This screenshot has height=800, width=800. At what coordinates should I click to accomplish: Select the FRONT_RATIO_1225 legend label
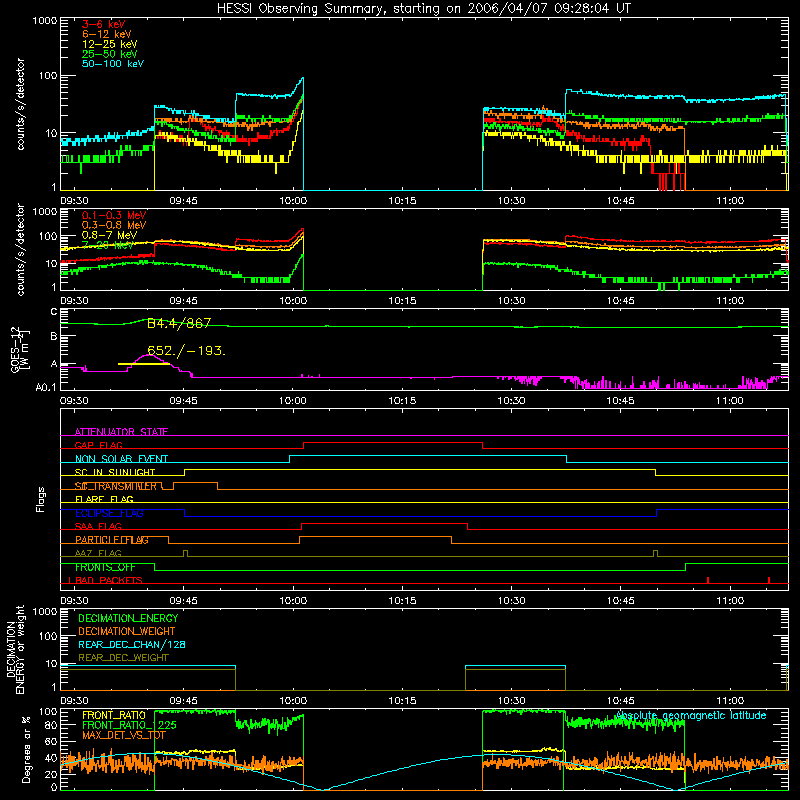[x=129, y=725]
